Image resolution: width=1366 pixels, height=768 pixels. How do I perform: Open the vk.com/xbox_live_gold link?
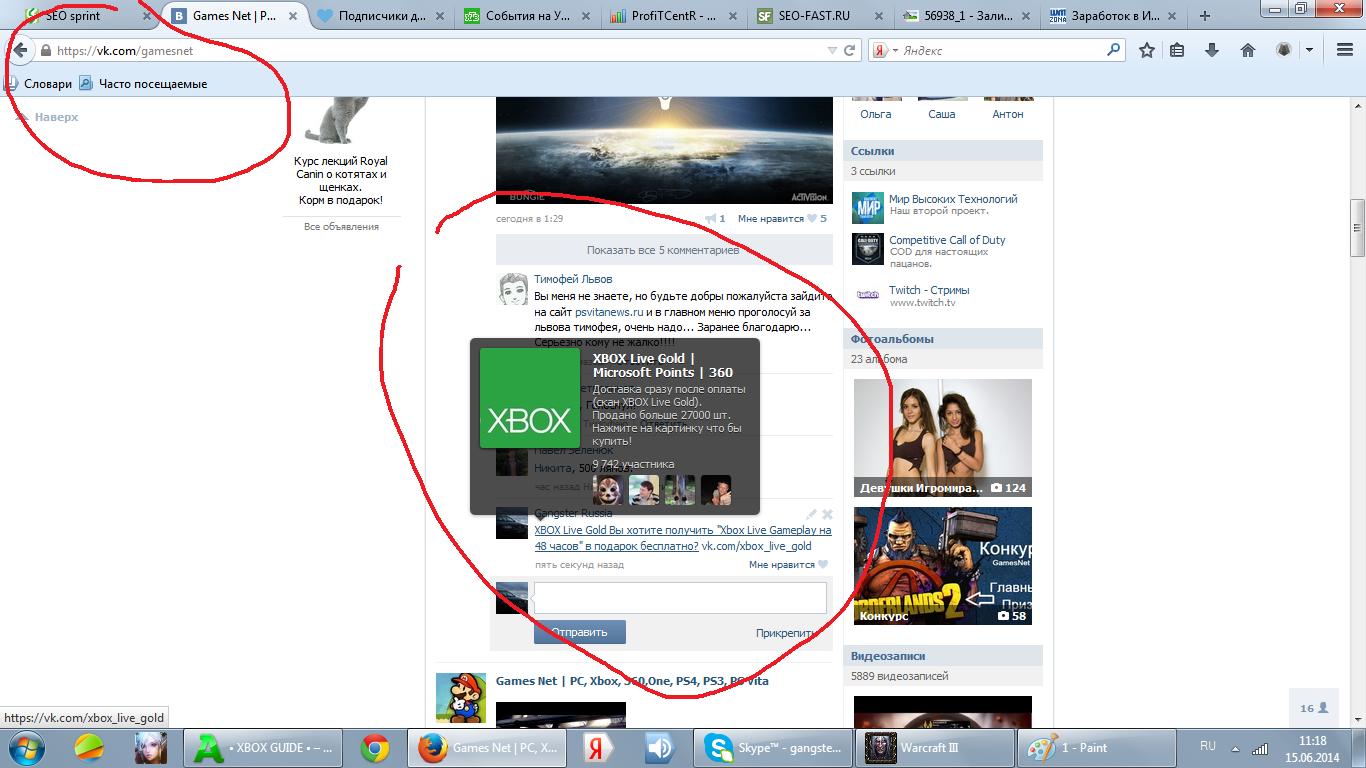tap(757, 546)
